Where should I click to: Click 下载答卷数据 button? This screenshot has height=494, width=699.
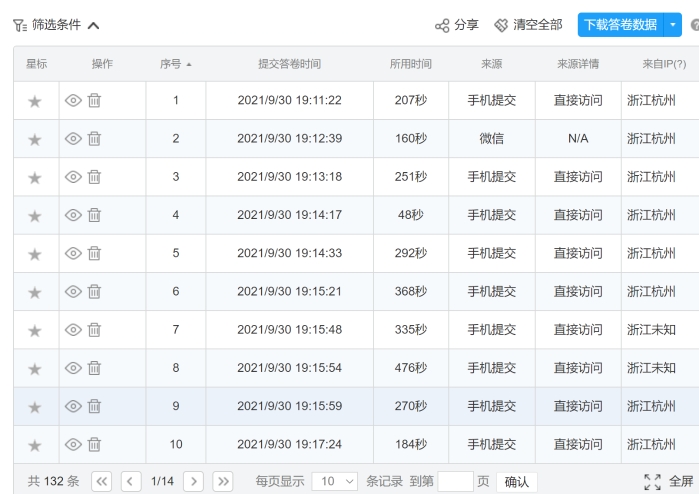tap(620, 25)
